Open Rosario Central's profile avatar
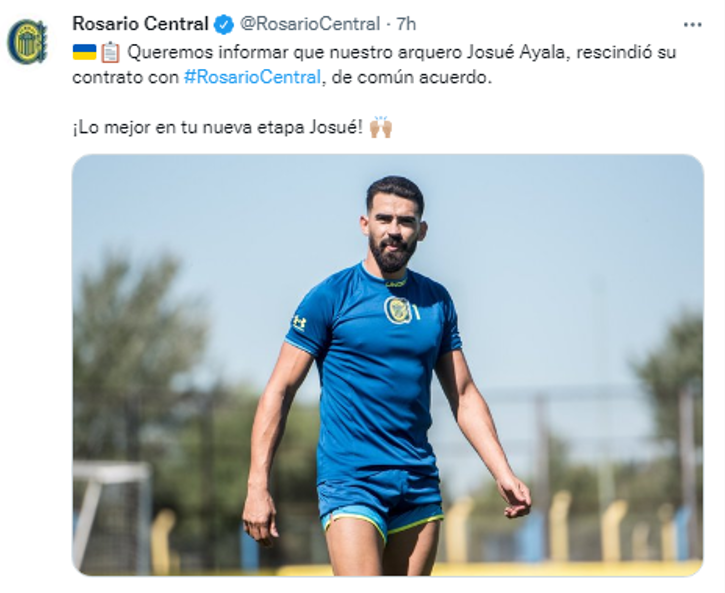This screenshot has height=593, width=725. point(27,42)
